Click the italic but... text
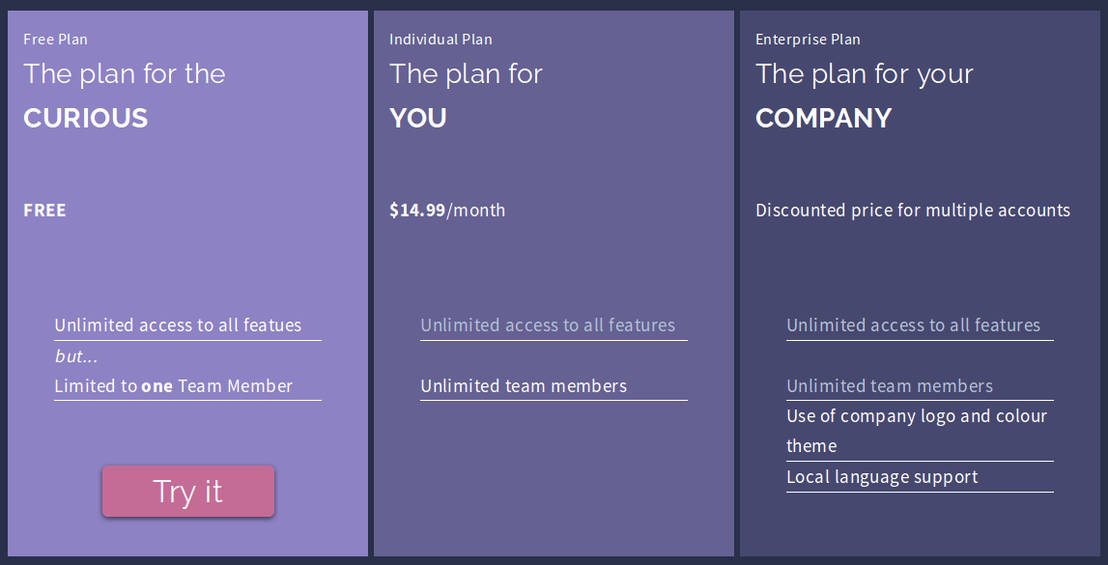Viewport: 1108px width, 565px height. coord(76,356)
